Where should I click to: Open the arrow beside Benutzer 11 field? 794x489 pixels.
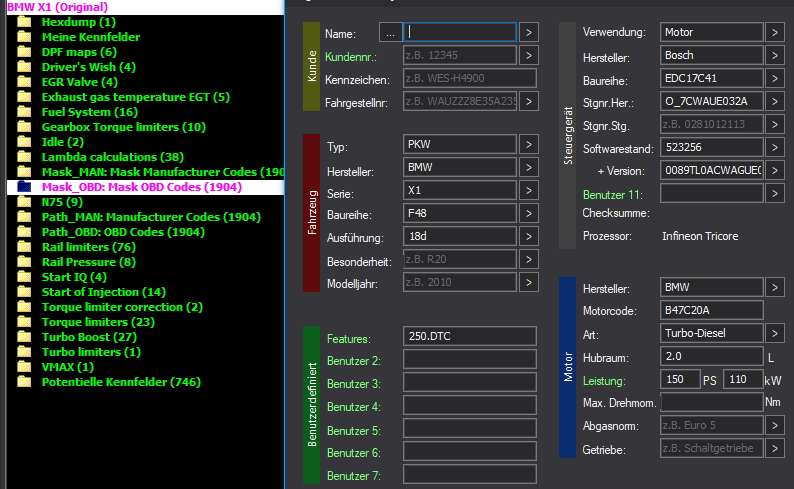coord(775,193)
